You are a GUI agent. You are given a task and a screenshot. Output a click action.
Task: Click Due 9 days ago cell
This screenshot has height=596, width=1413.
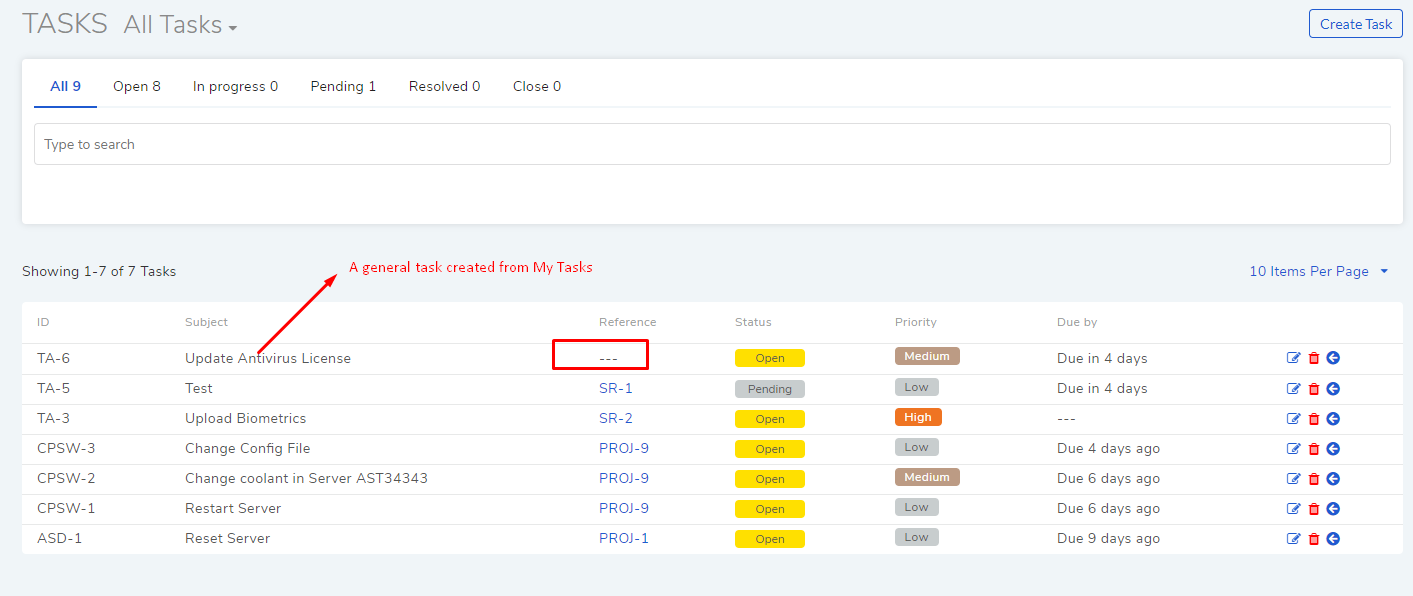coord(1108,538)
